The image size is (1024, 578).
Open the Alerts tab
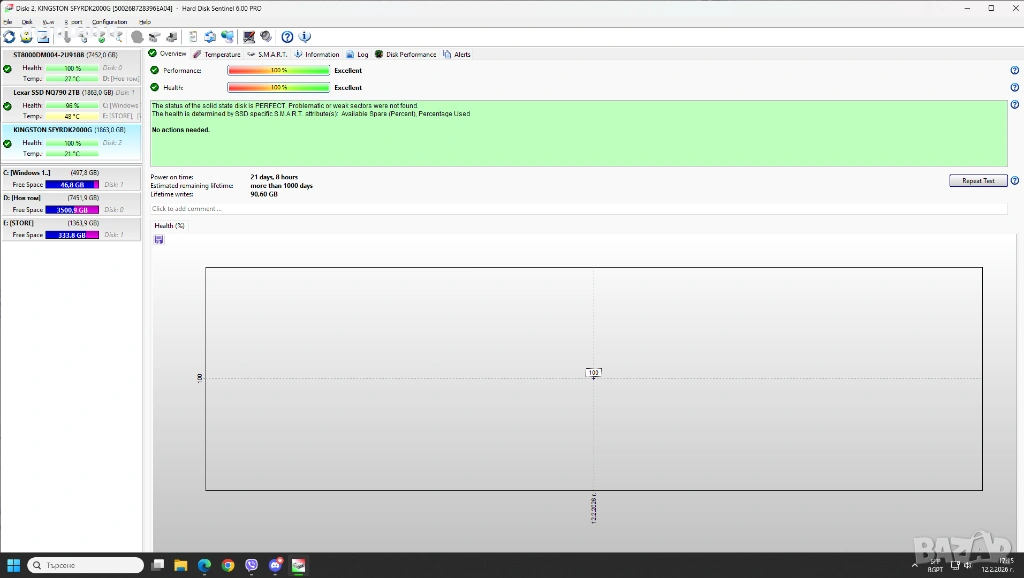coord(457,54)
